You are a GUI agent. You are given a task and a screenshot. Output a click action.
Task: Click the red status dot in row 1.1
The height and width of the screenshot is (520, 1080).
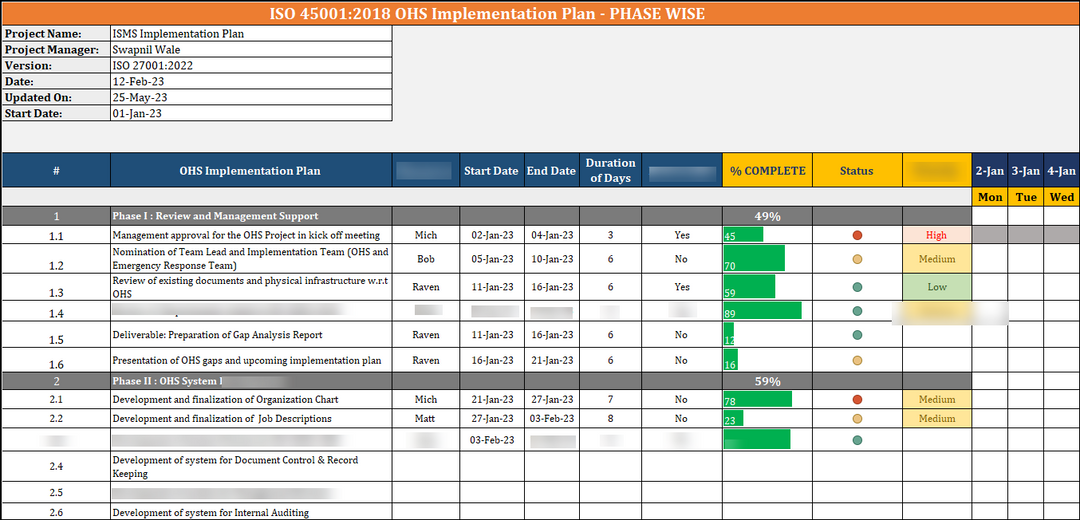pyautogui.click(x=857, y=235)
